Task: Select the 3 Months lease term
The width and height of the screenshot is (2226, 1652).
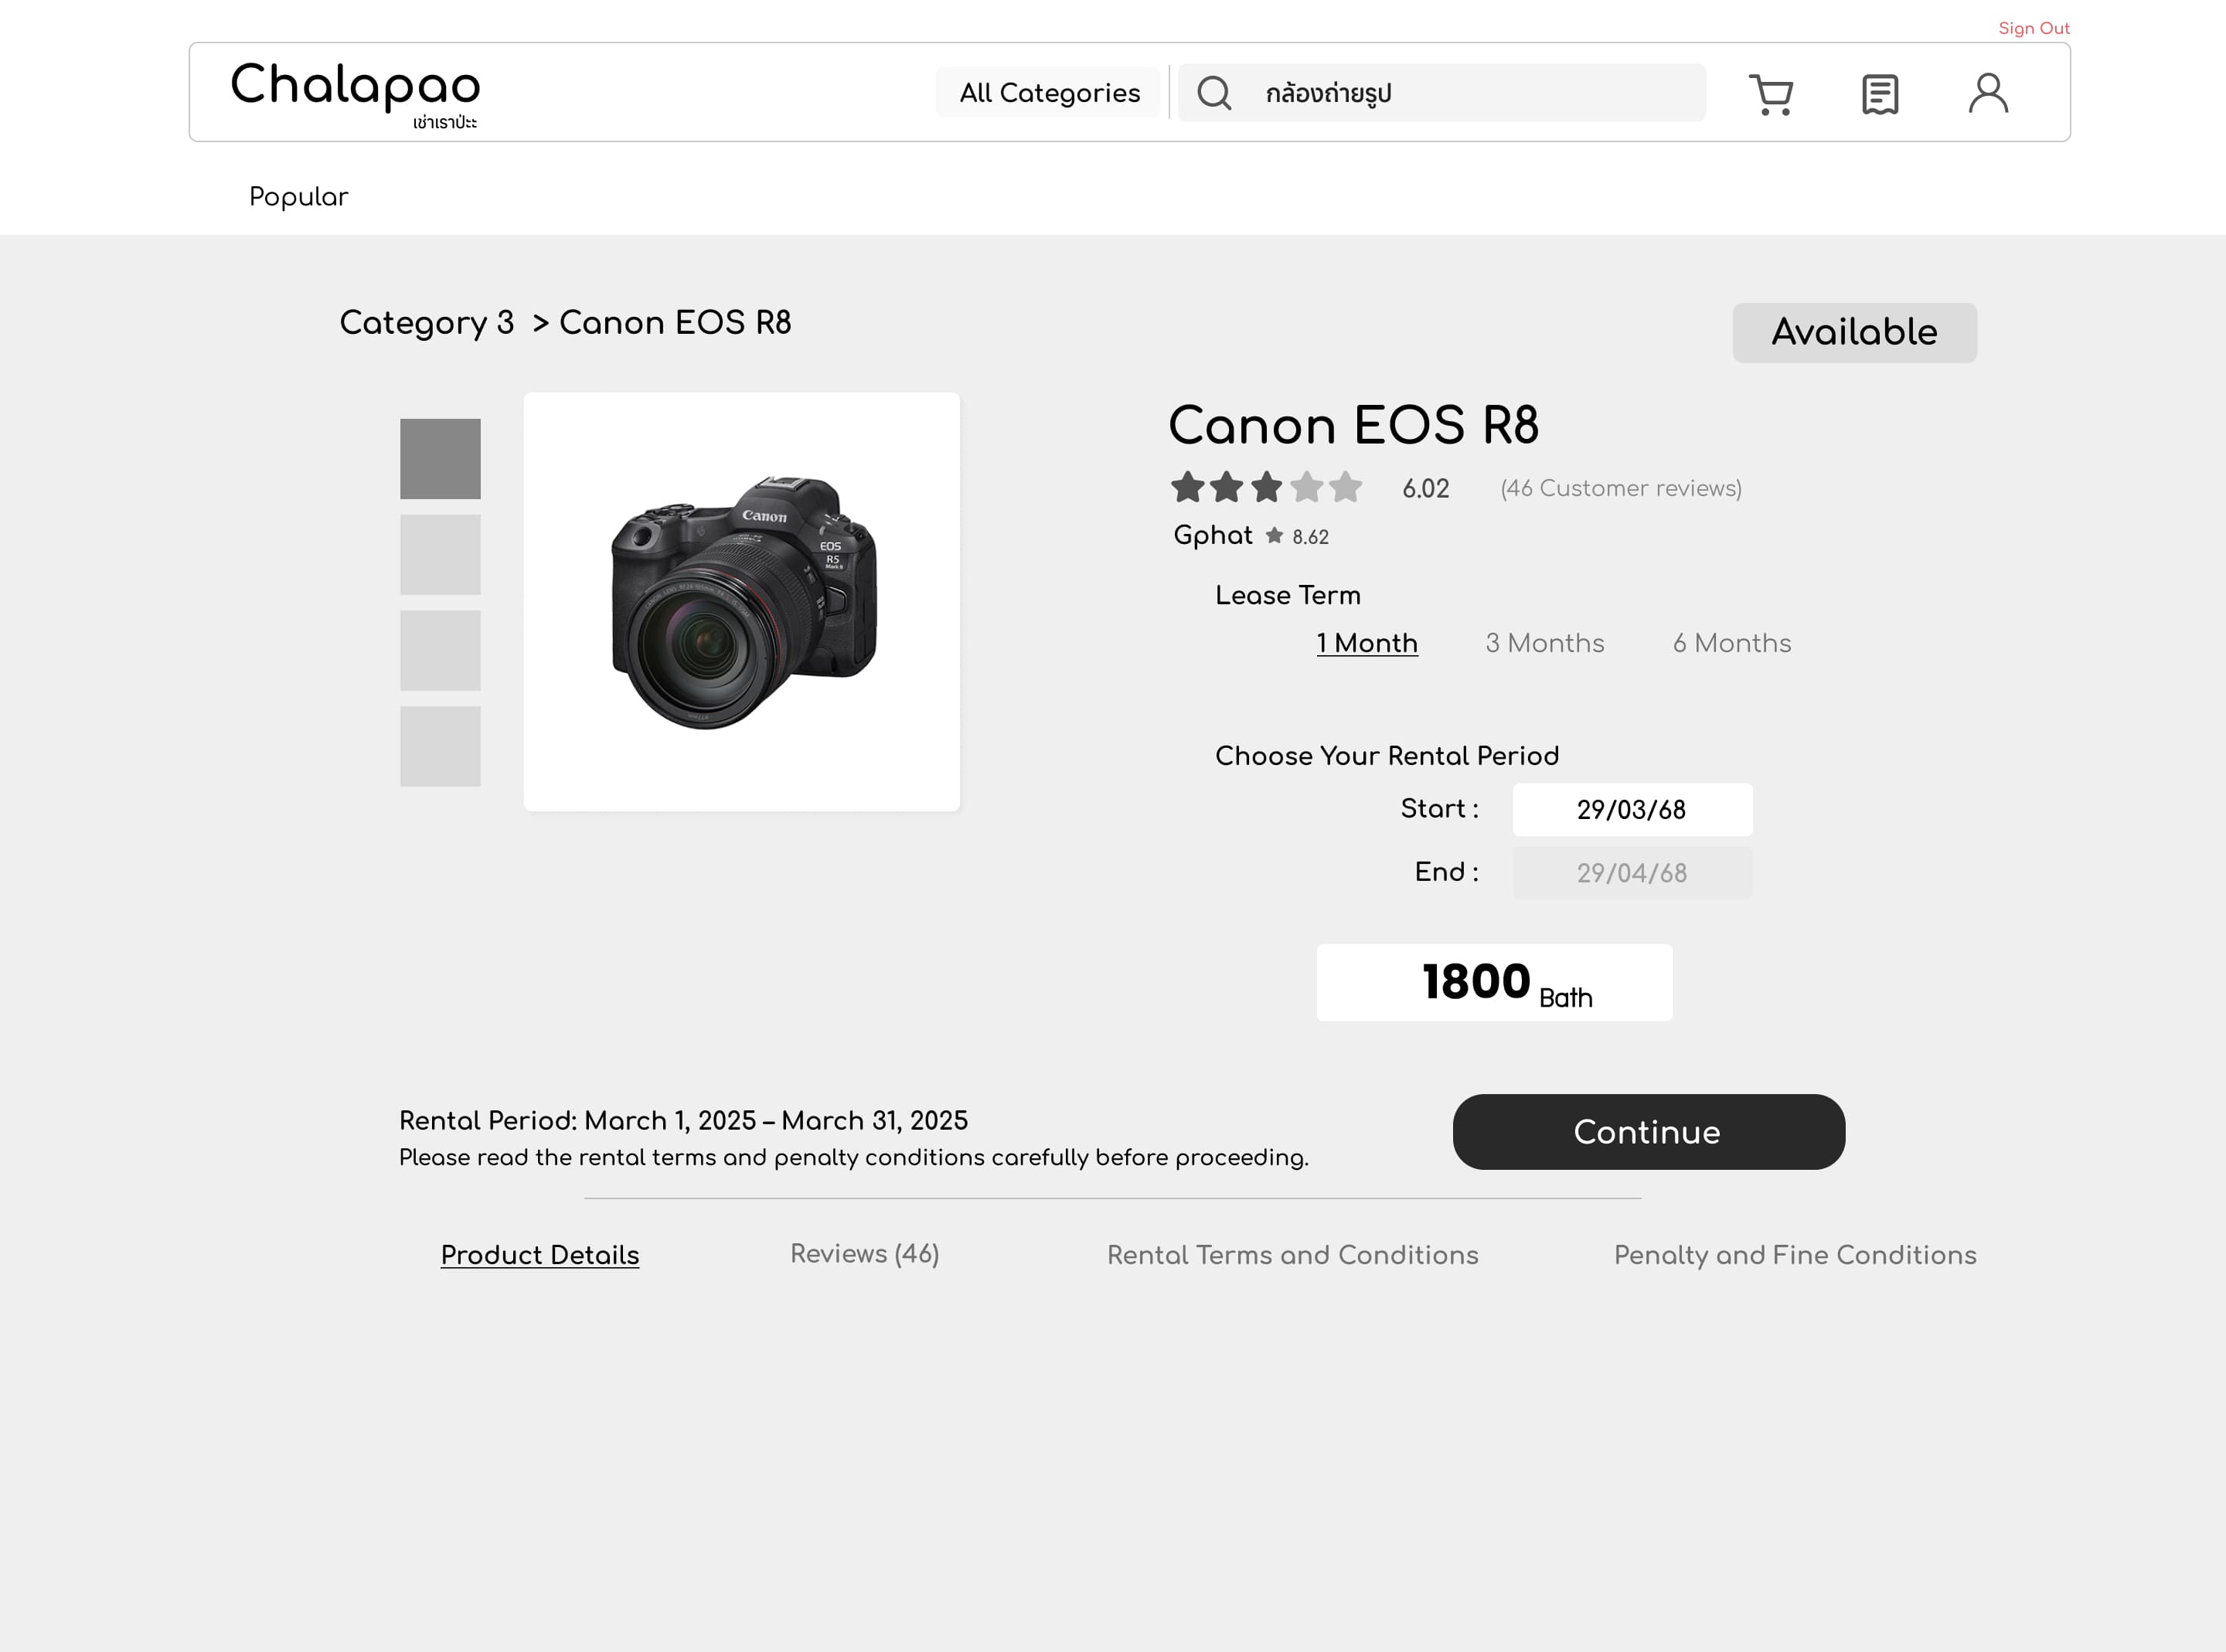Action: pyautogui.click(x=1544, y=643)
